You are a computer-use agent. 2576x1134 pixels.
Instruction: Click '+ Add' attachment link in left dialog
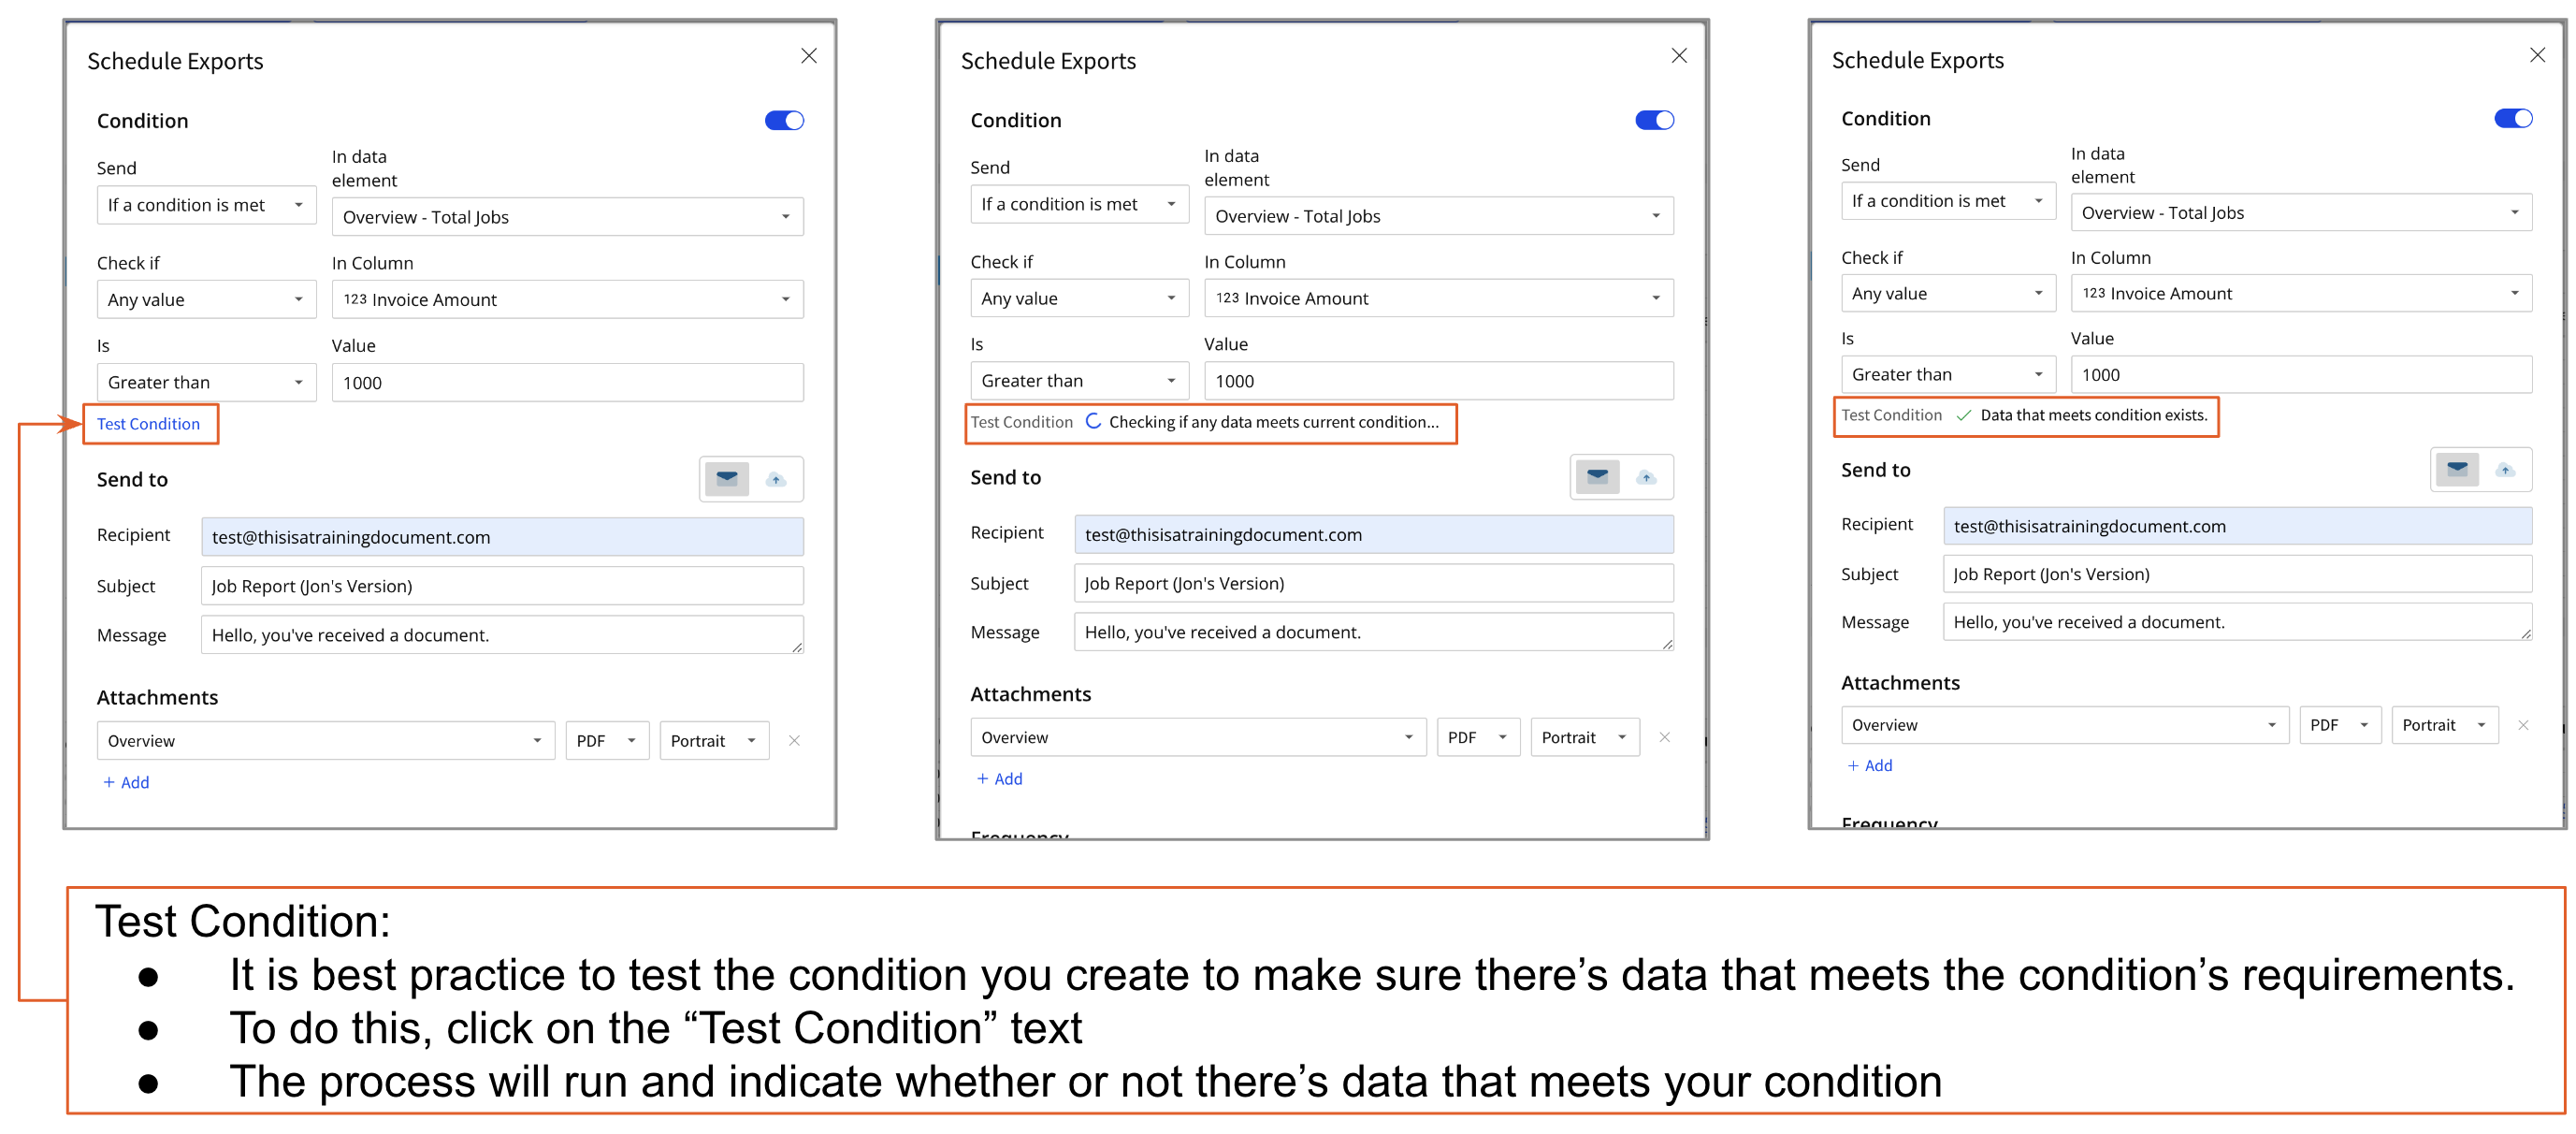(x=126, y=782)
